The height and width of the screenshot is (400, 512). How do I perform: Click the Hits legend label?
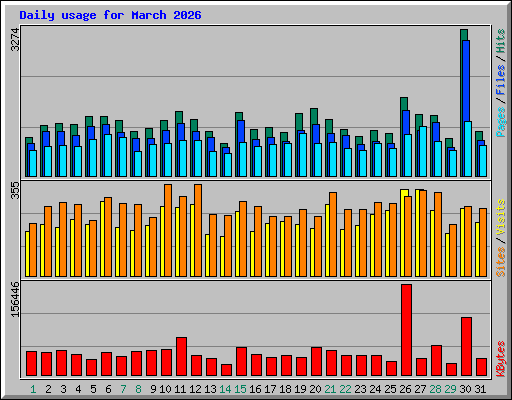501,41
